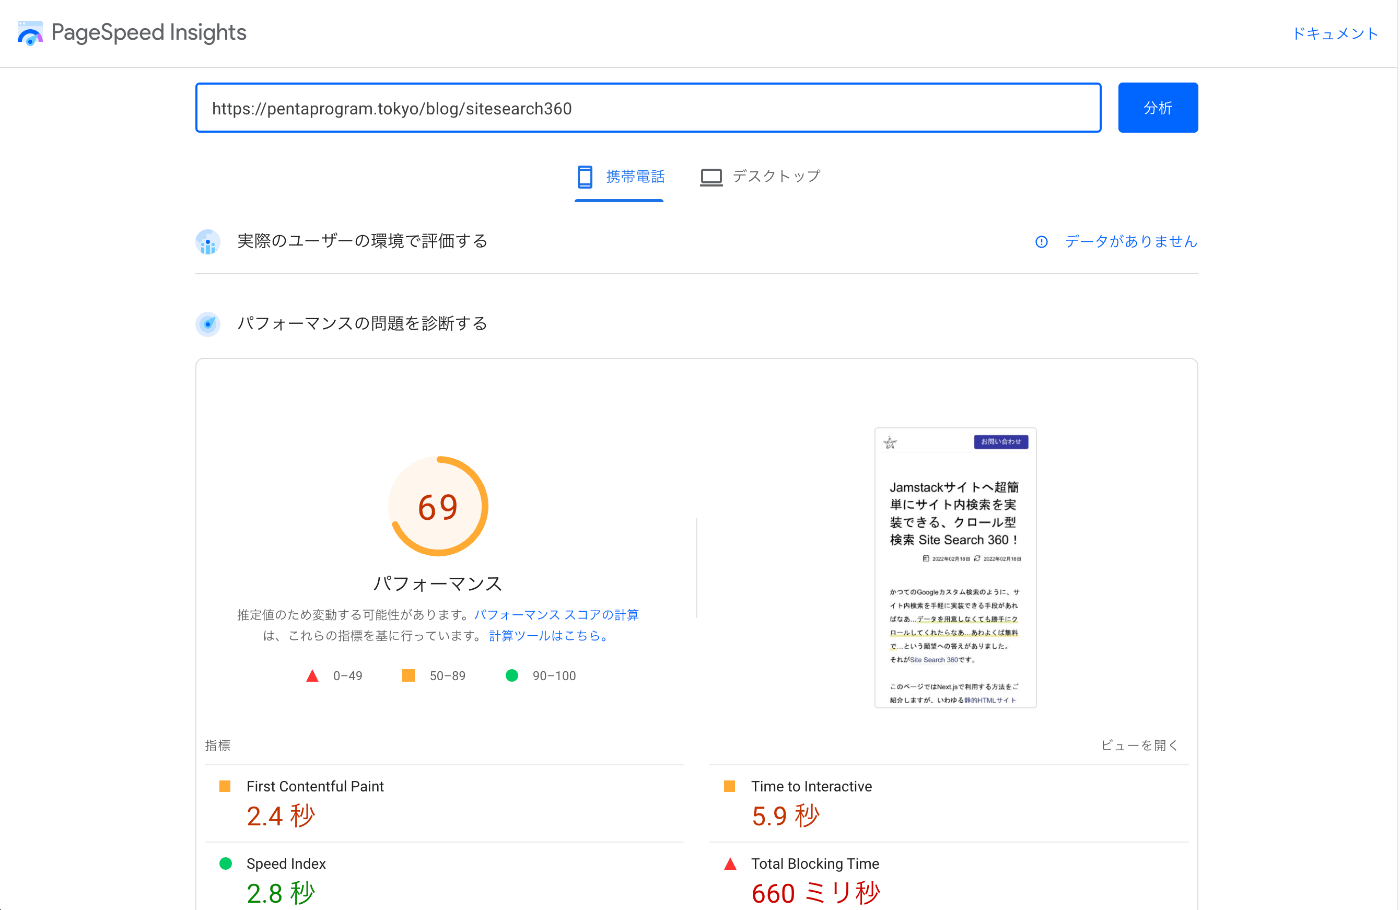Click the info icon beside データがありません

click(x=1041, y=242)
